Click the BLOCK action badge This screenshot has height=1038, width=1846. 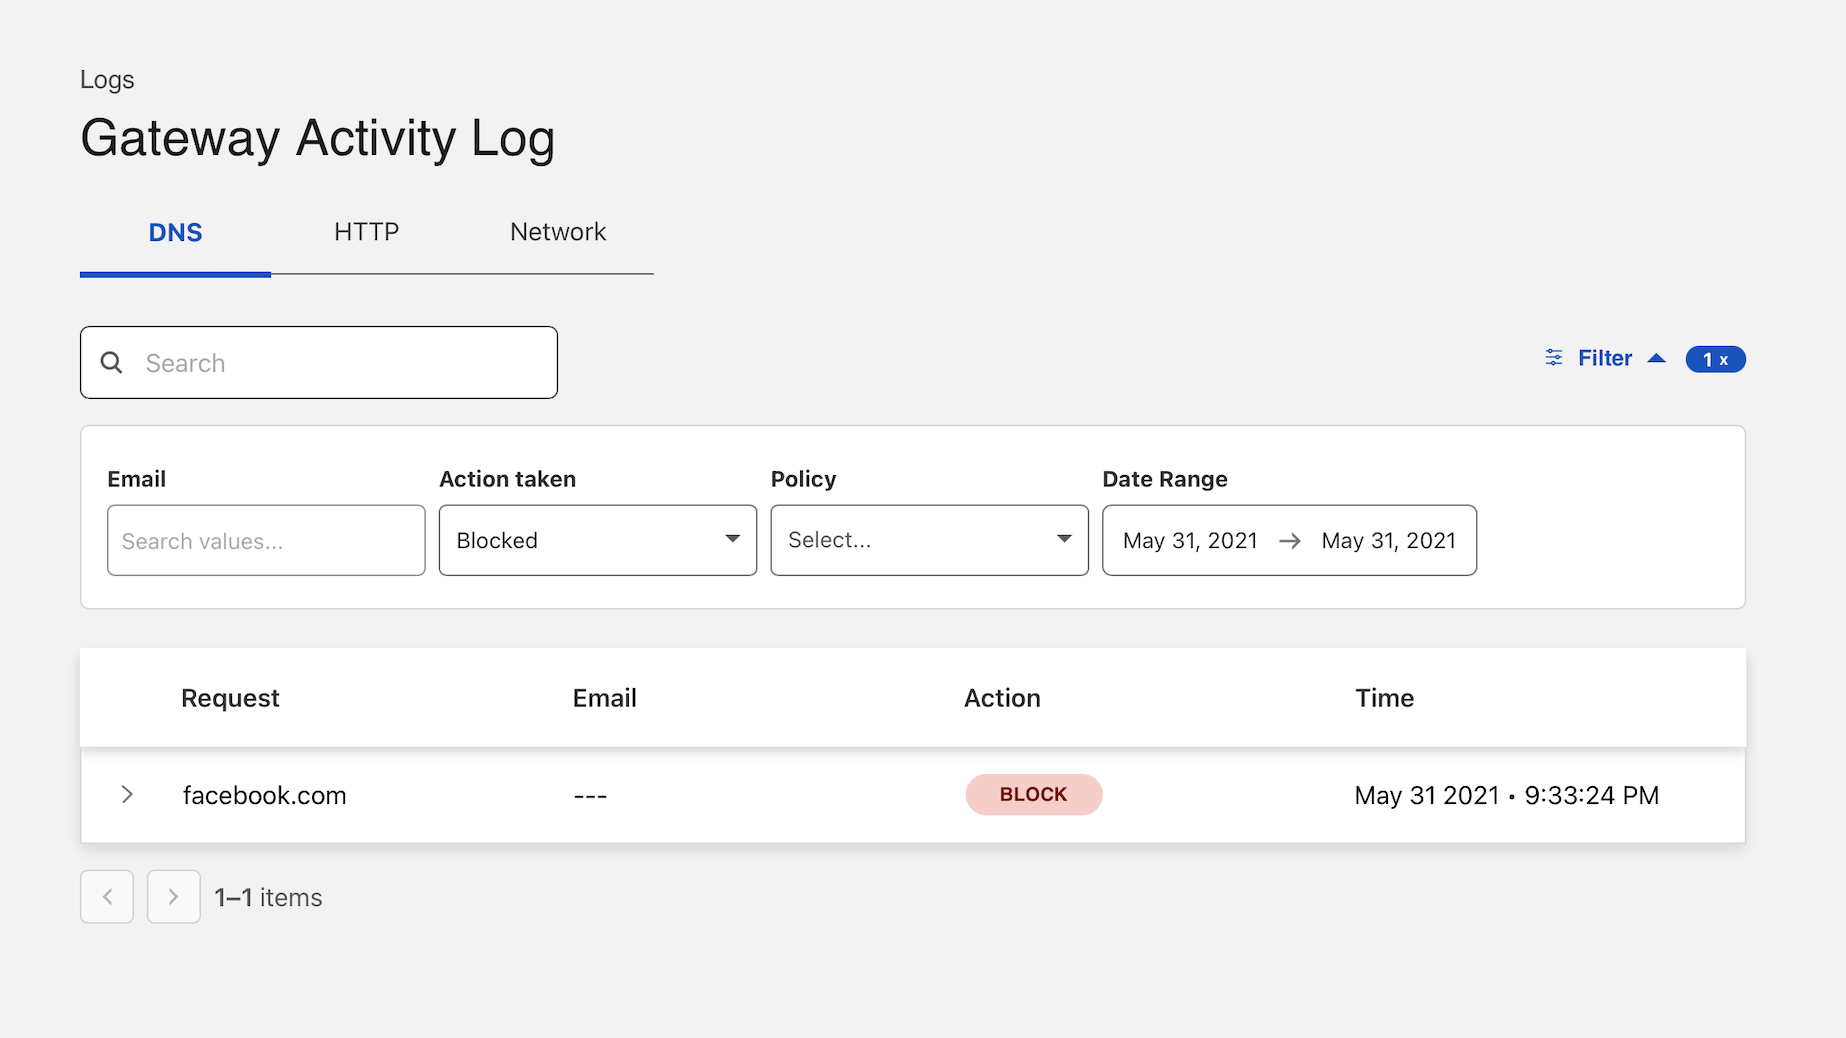coord(1033,795)
